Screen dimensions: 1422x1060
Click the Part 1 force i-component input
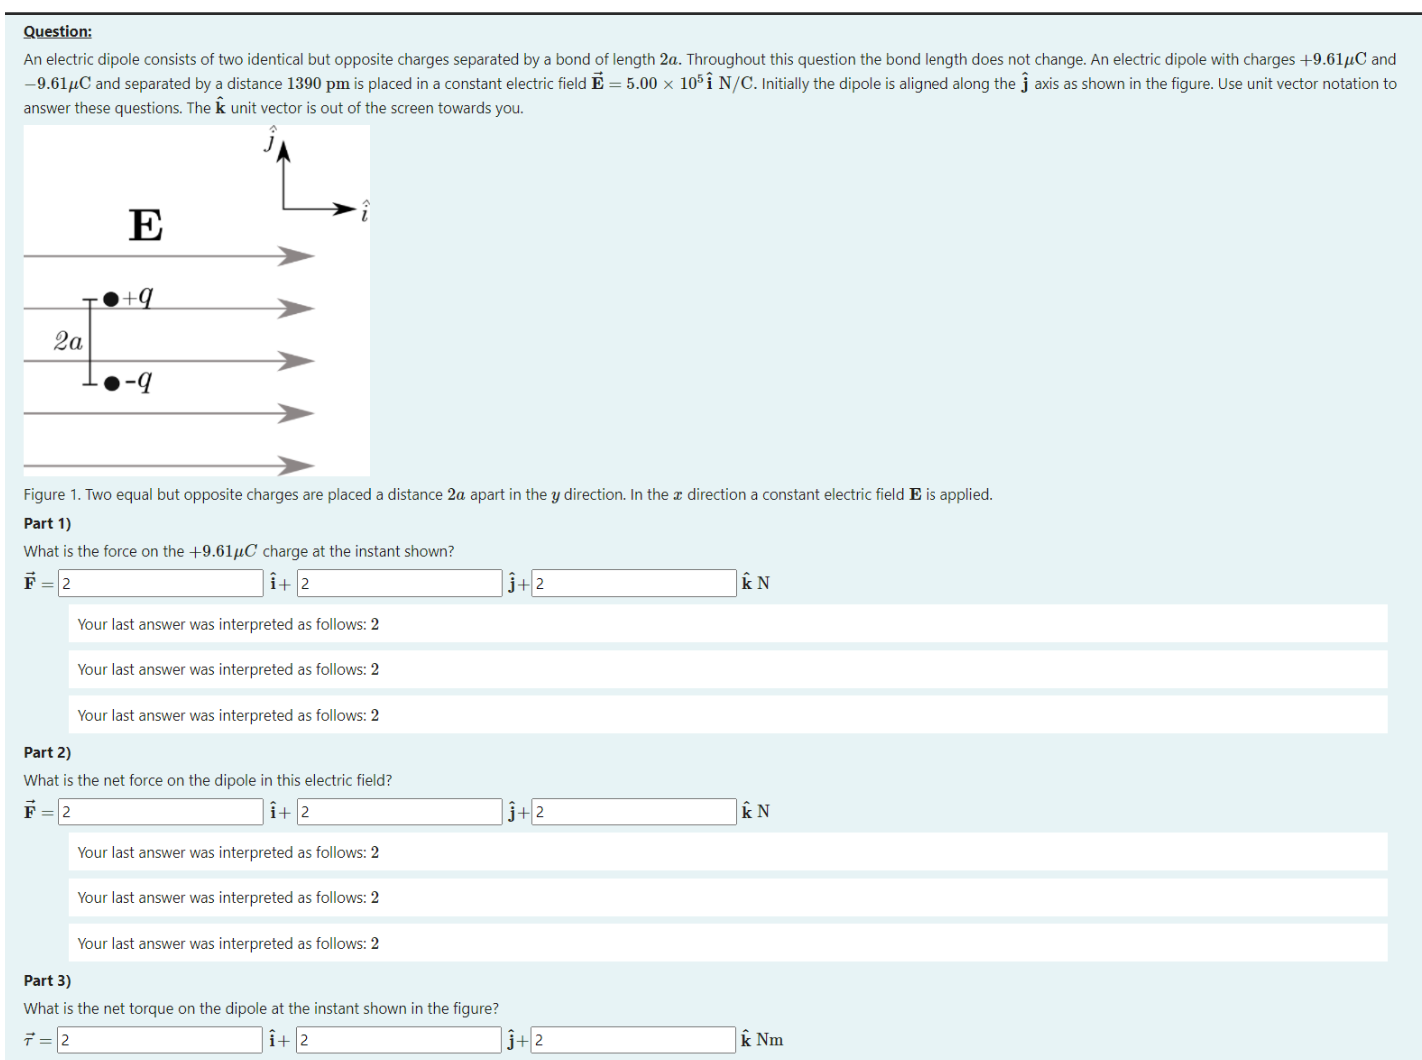coord(160,583)
